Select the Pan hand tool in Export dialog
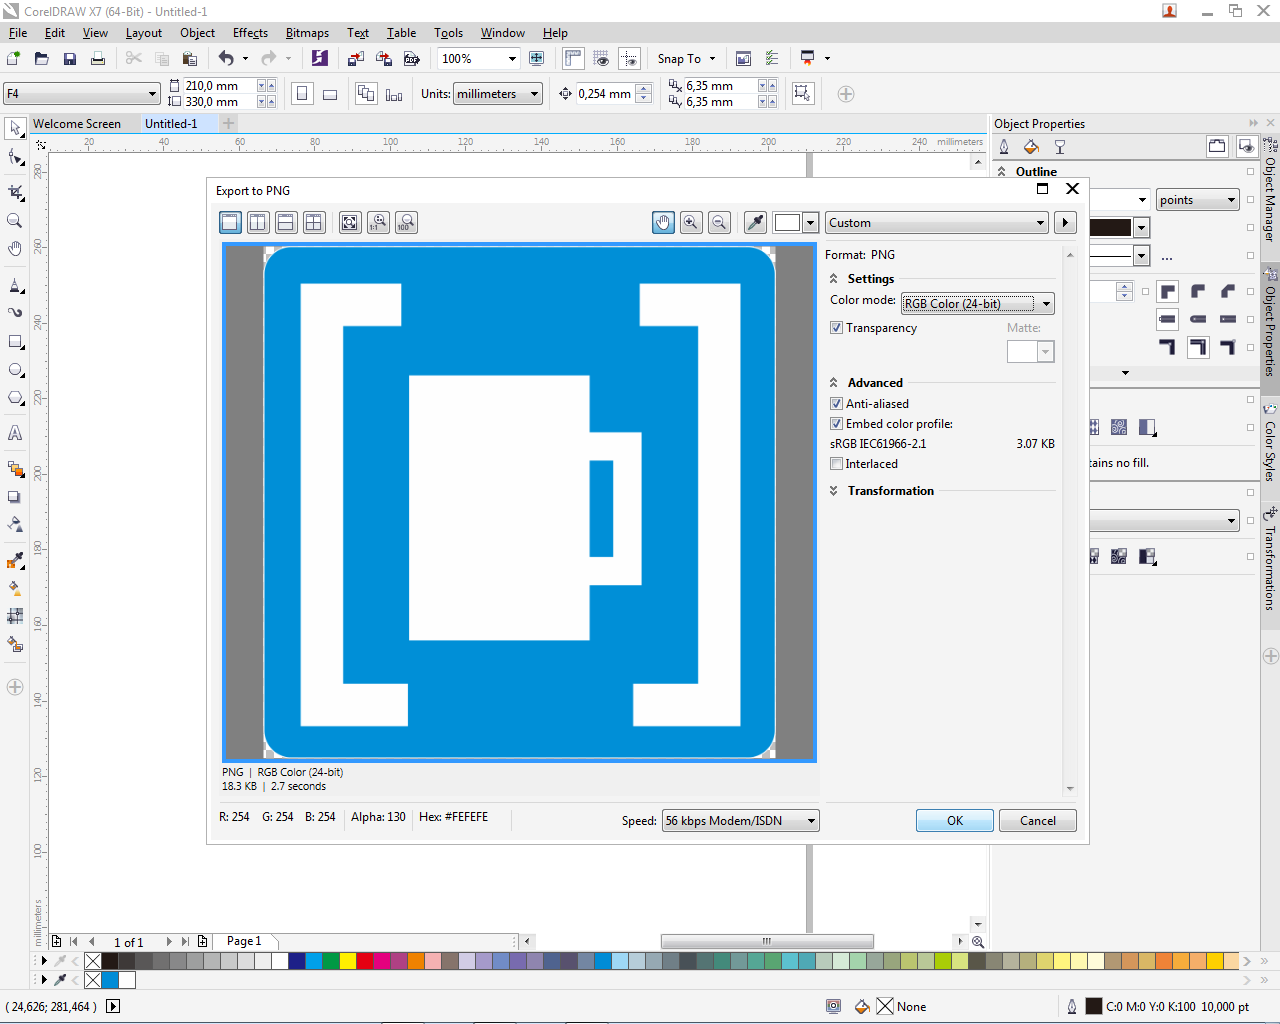Viewport: 1280px width, 1024px height. [663, 222]
